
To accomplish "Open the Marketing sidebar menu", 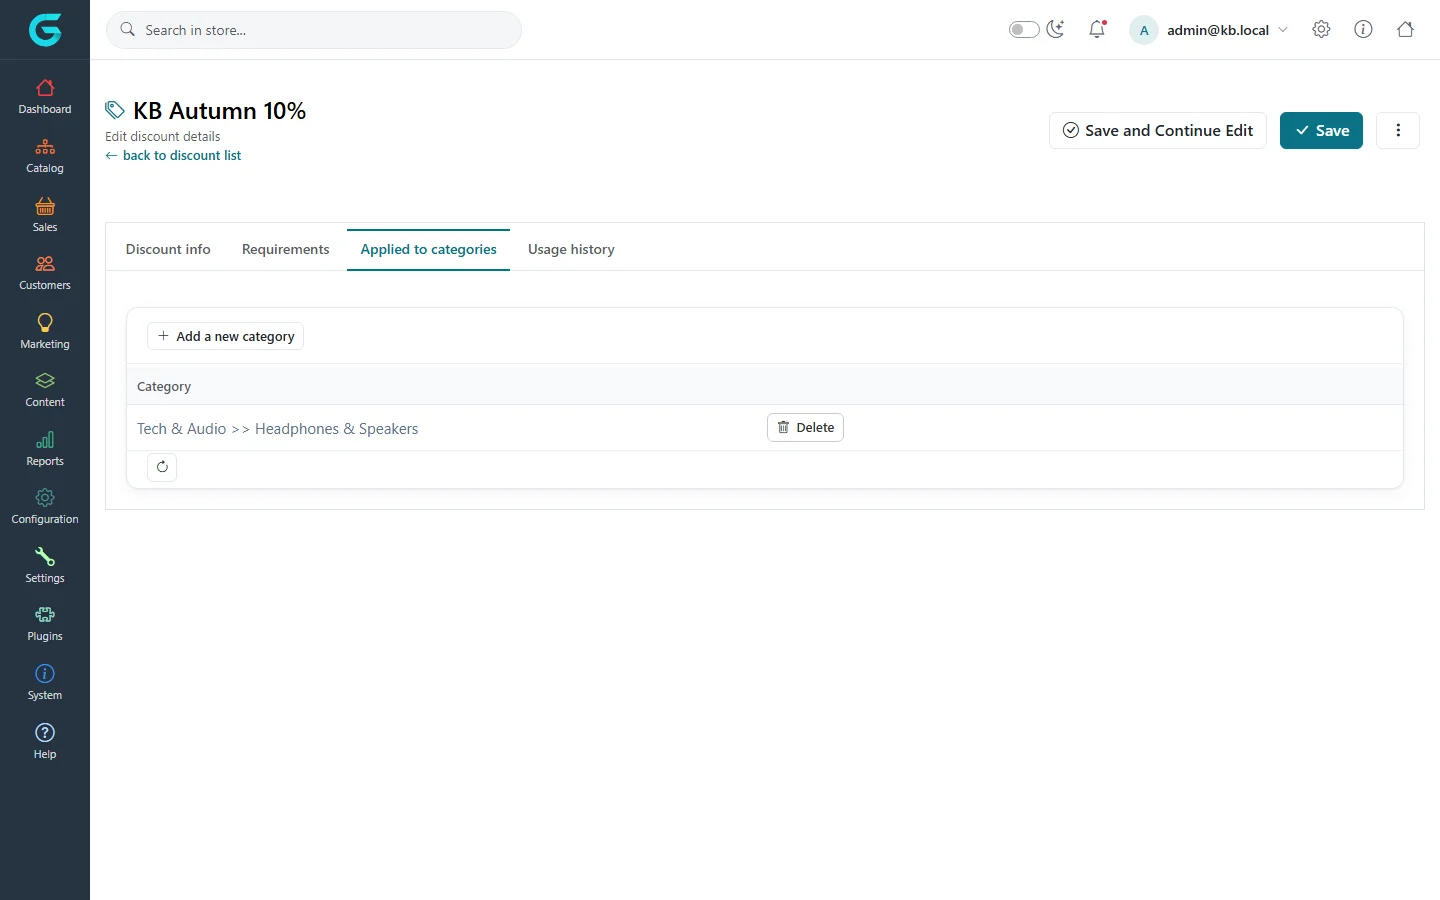I will point(45,332).
